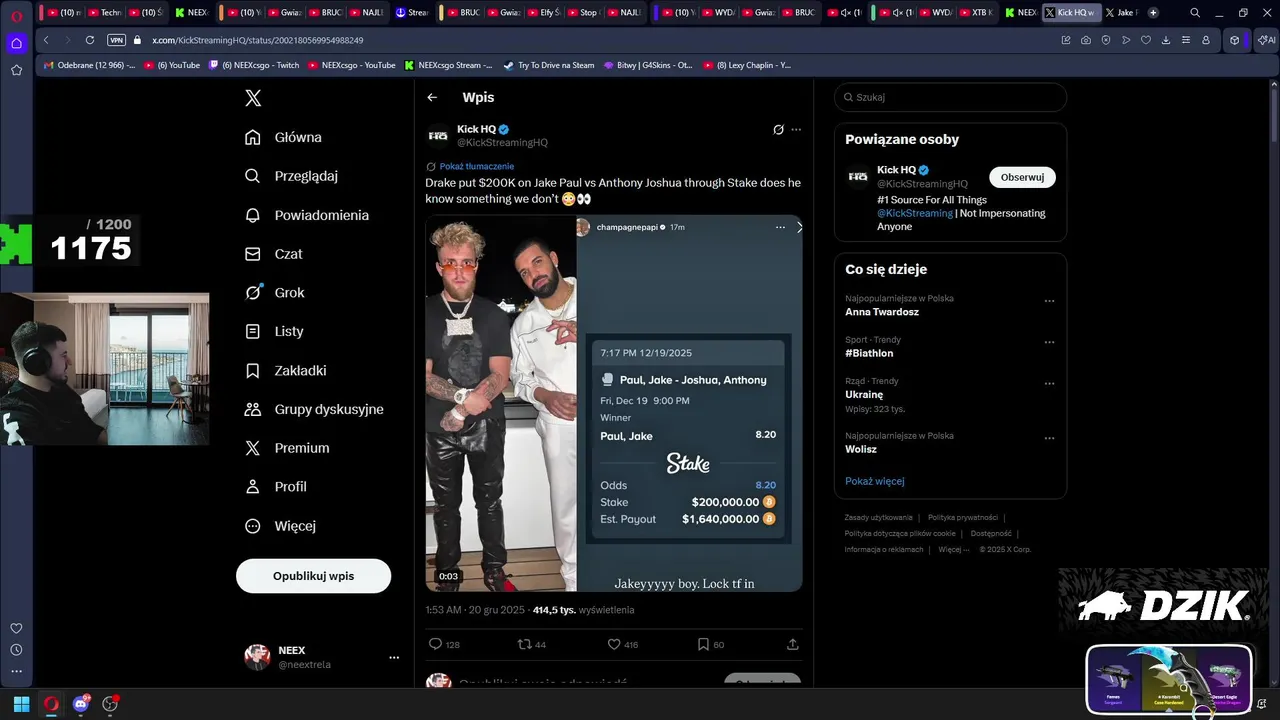Reload page with browser refresh icon

90,40
